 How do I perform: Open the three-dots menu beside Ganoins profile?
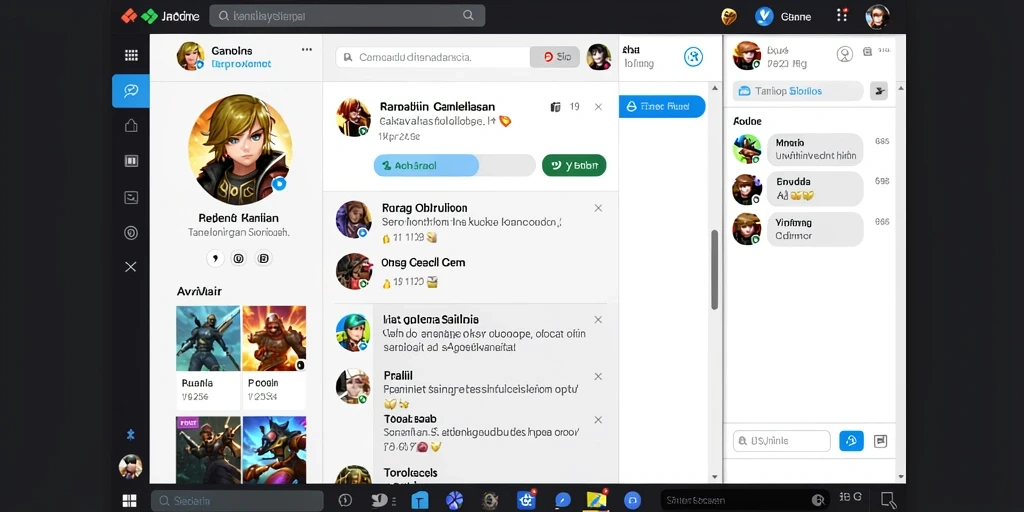(306, 50)
